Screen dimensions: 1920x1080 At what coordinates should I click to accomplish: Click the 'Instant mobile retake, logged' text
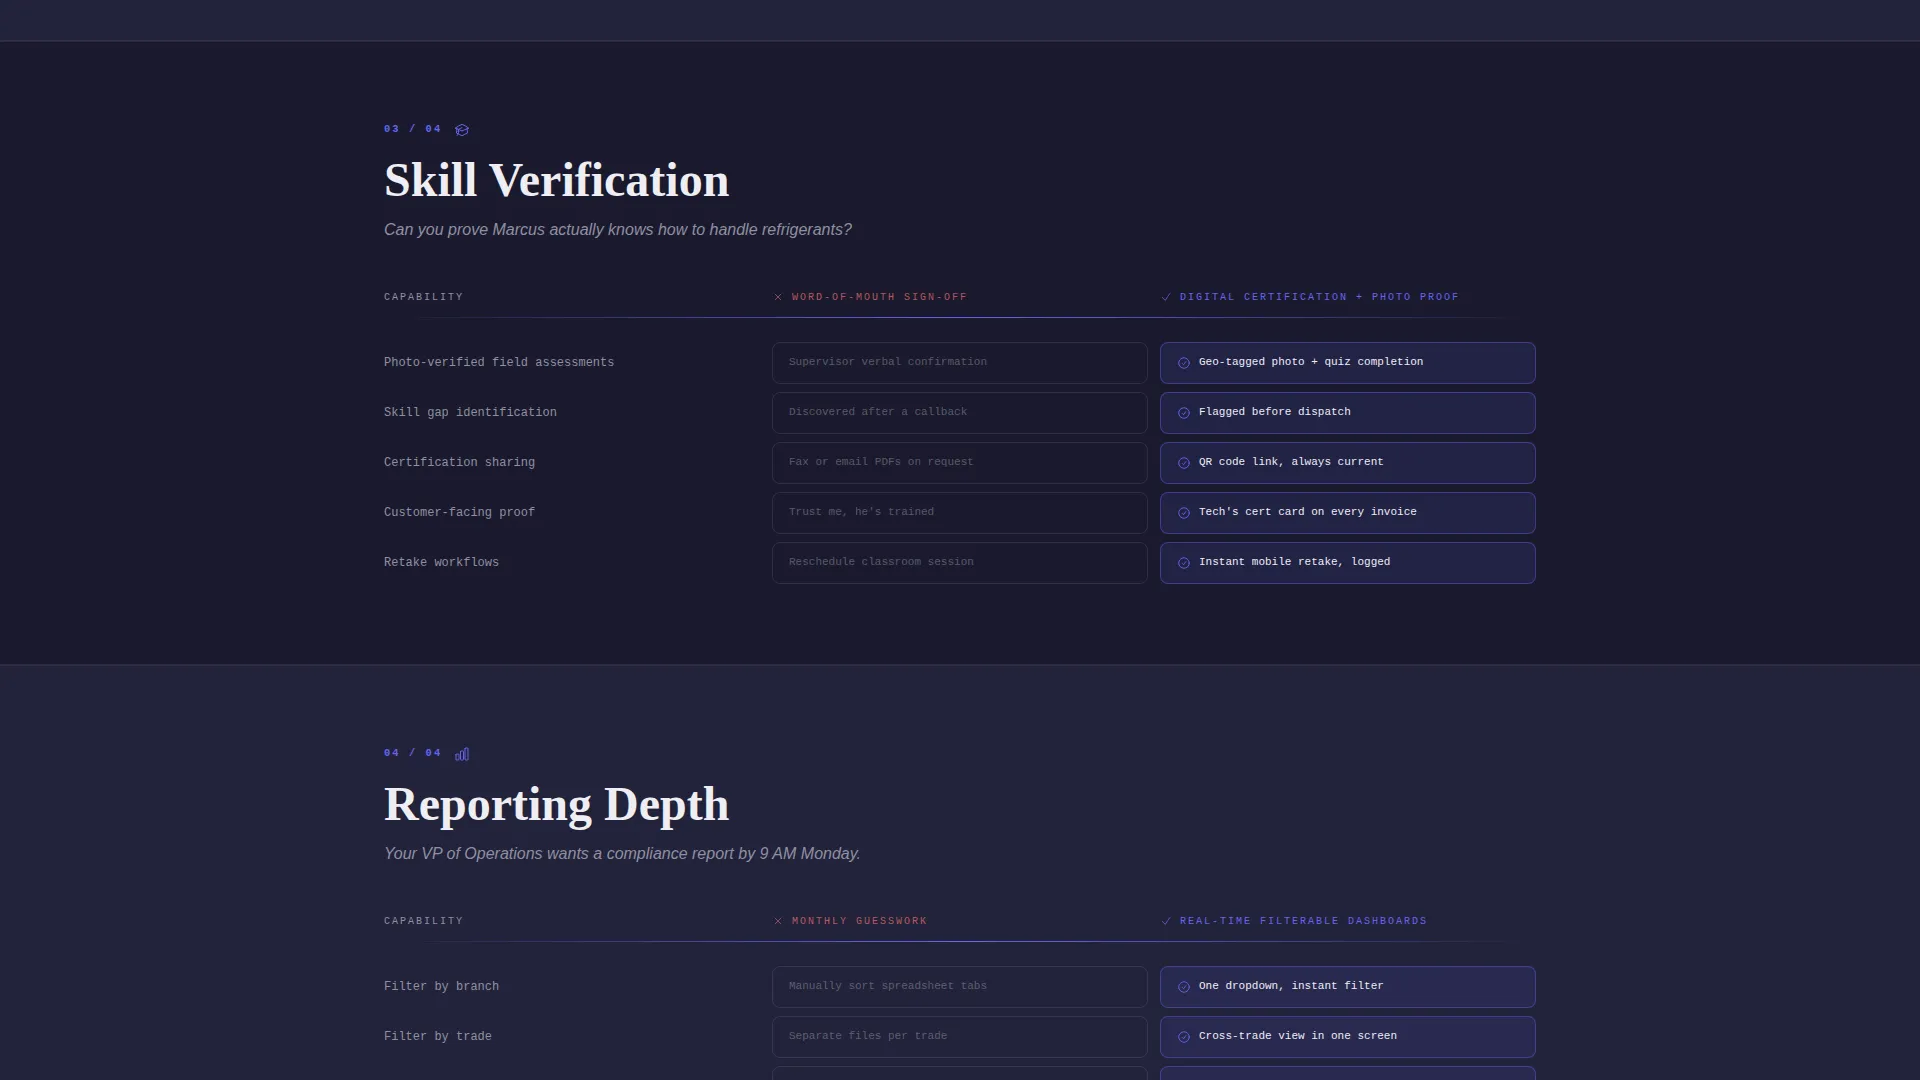[x=1295, y=562]
